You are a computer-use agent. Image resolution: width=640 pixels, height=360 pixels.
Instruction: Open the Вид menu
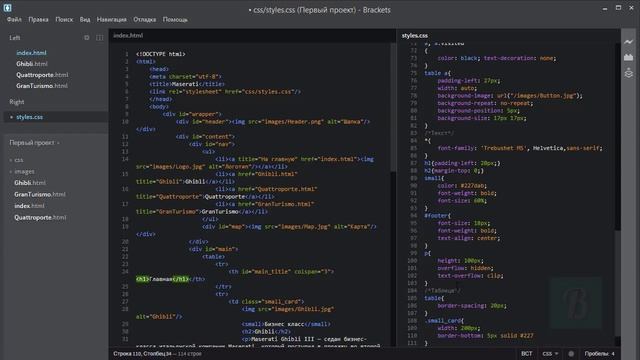85,20
